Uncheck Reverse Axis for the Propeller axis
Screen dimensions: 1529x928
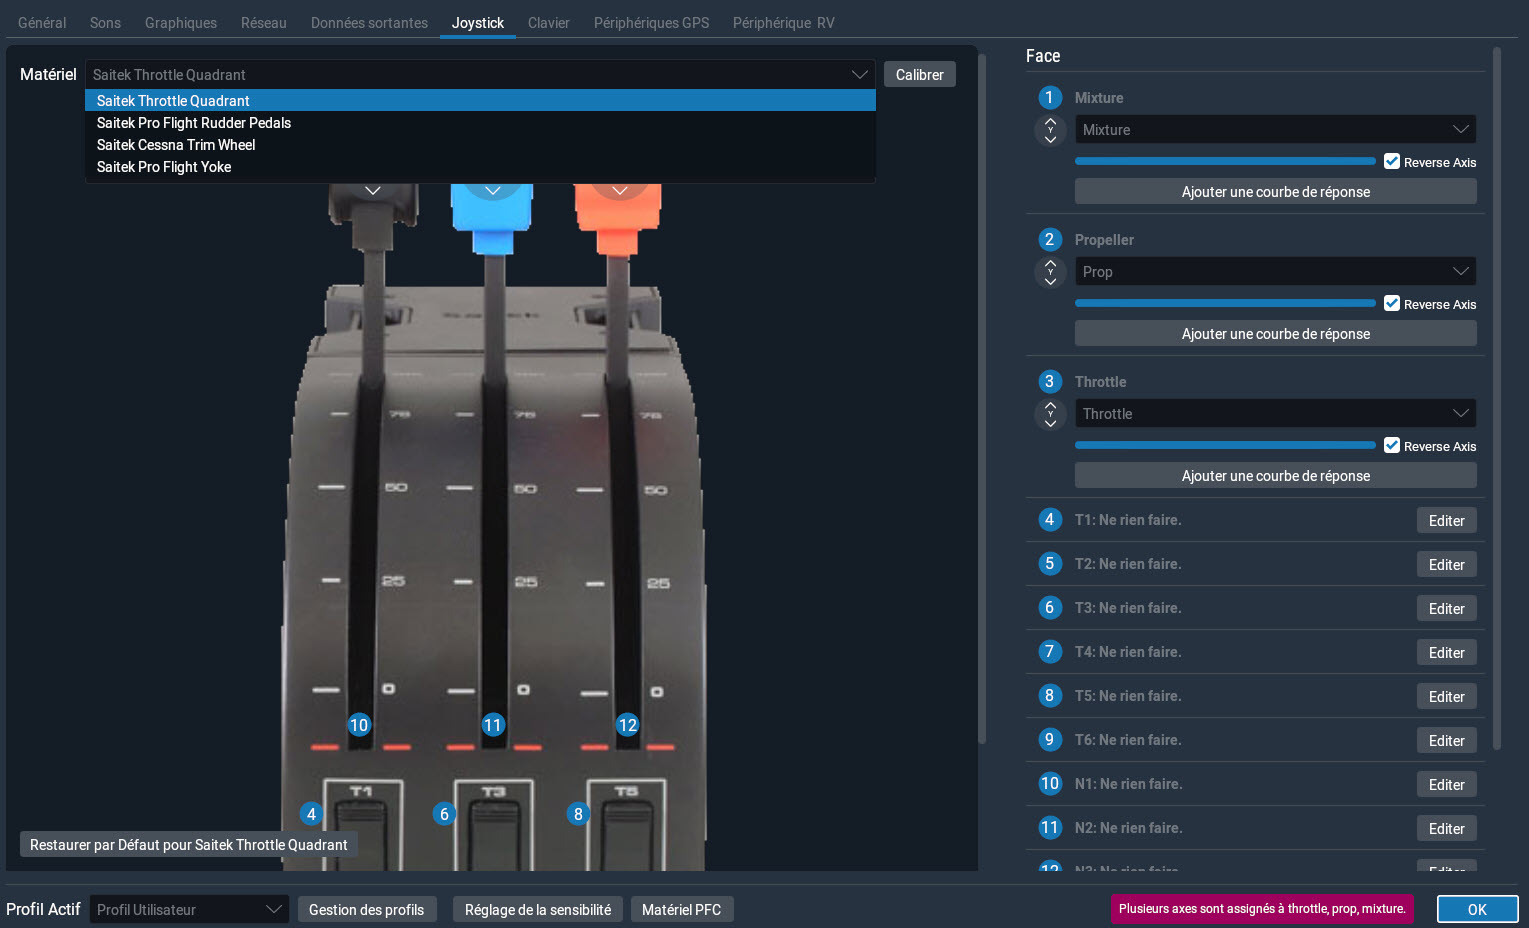click(x=1392, y=304)
